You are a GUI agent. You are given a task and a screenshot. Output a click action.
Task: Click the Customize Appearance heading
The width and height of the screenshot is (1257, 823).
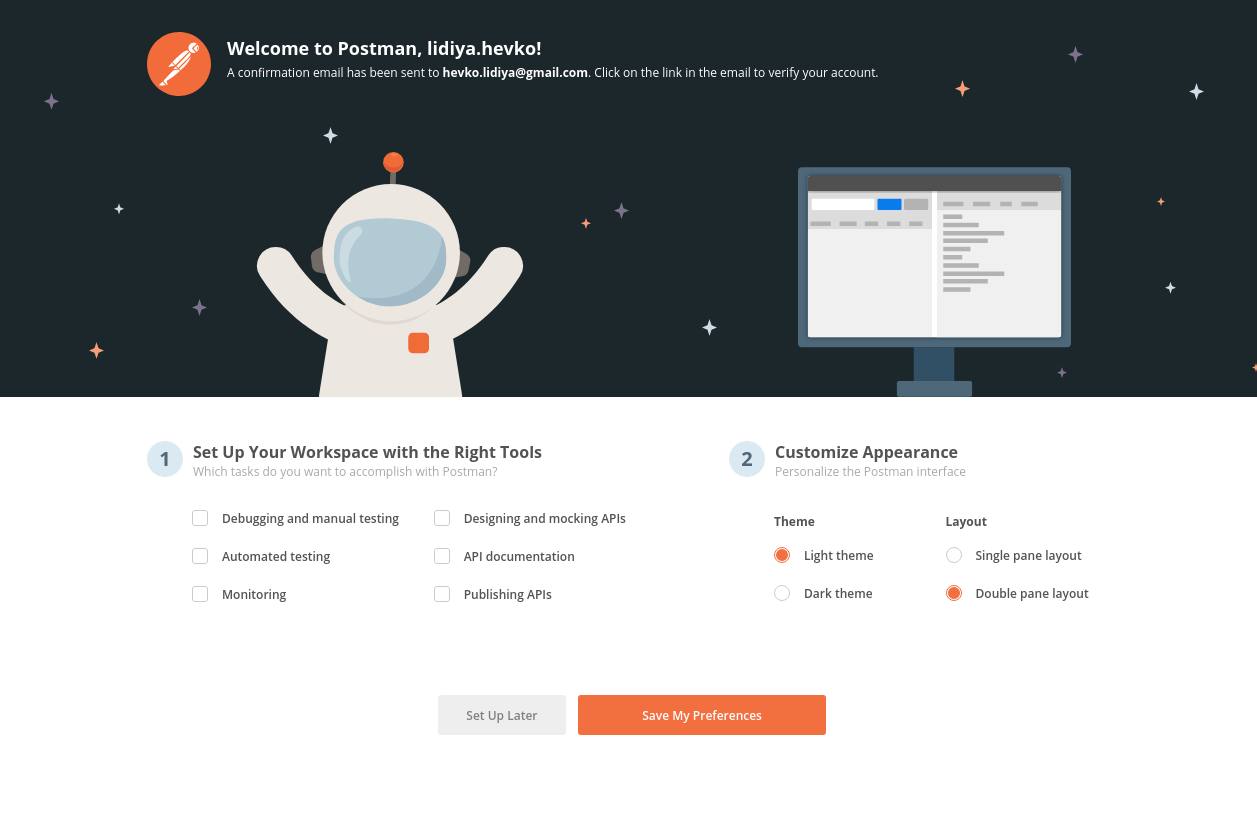pyautogui.click(x=866, y=452)
